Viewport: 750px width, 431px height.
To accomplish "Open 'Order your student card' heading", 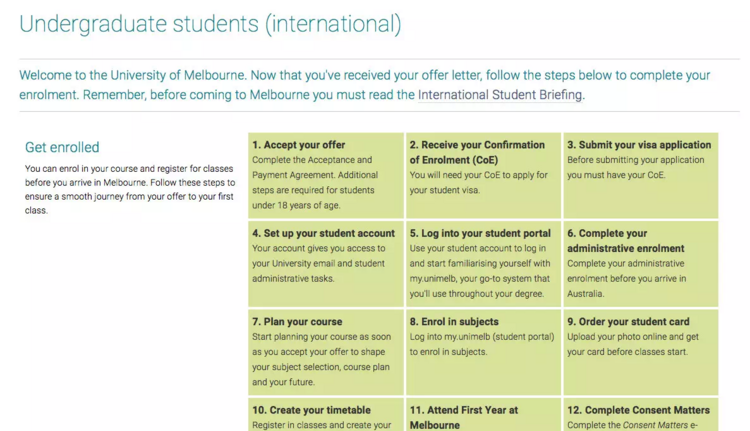I will [x=628, y=322].
